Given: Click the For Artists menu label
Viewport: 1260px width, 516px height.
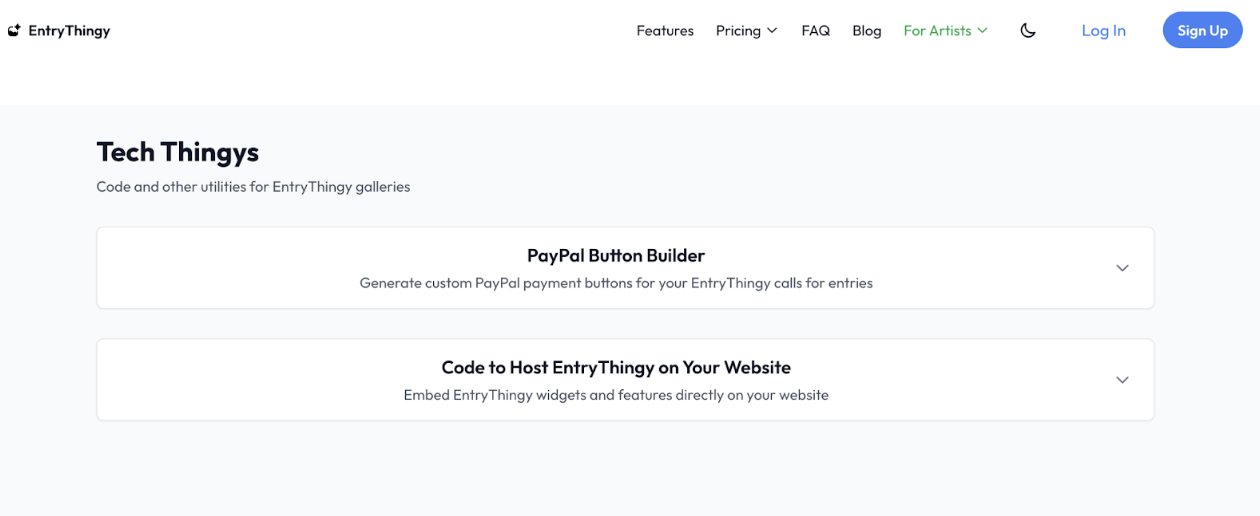Looking at the screenshot, I should coord(937,31).
